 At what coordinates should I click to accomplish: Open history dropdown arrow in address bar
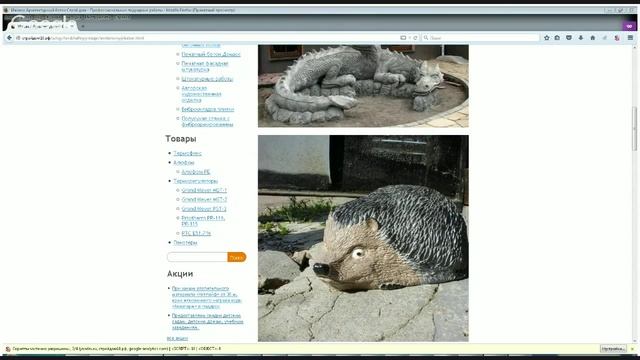click(410, 38)
